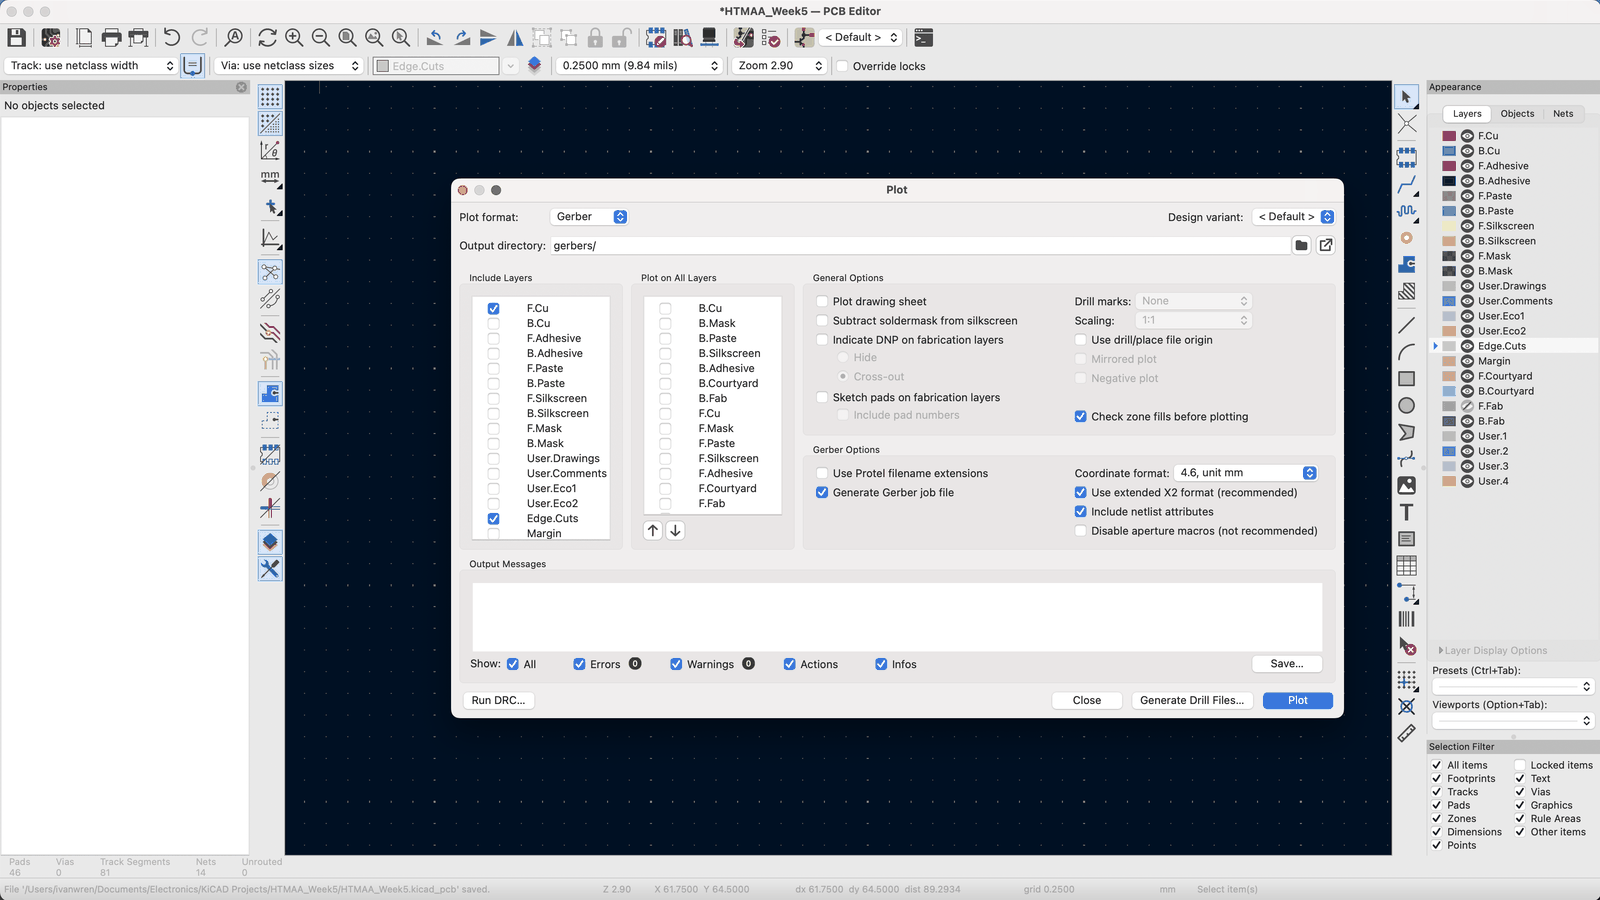Open Track use netclass width dropdown

point(91,66)
